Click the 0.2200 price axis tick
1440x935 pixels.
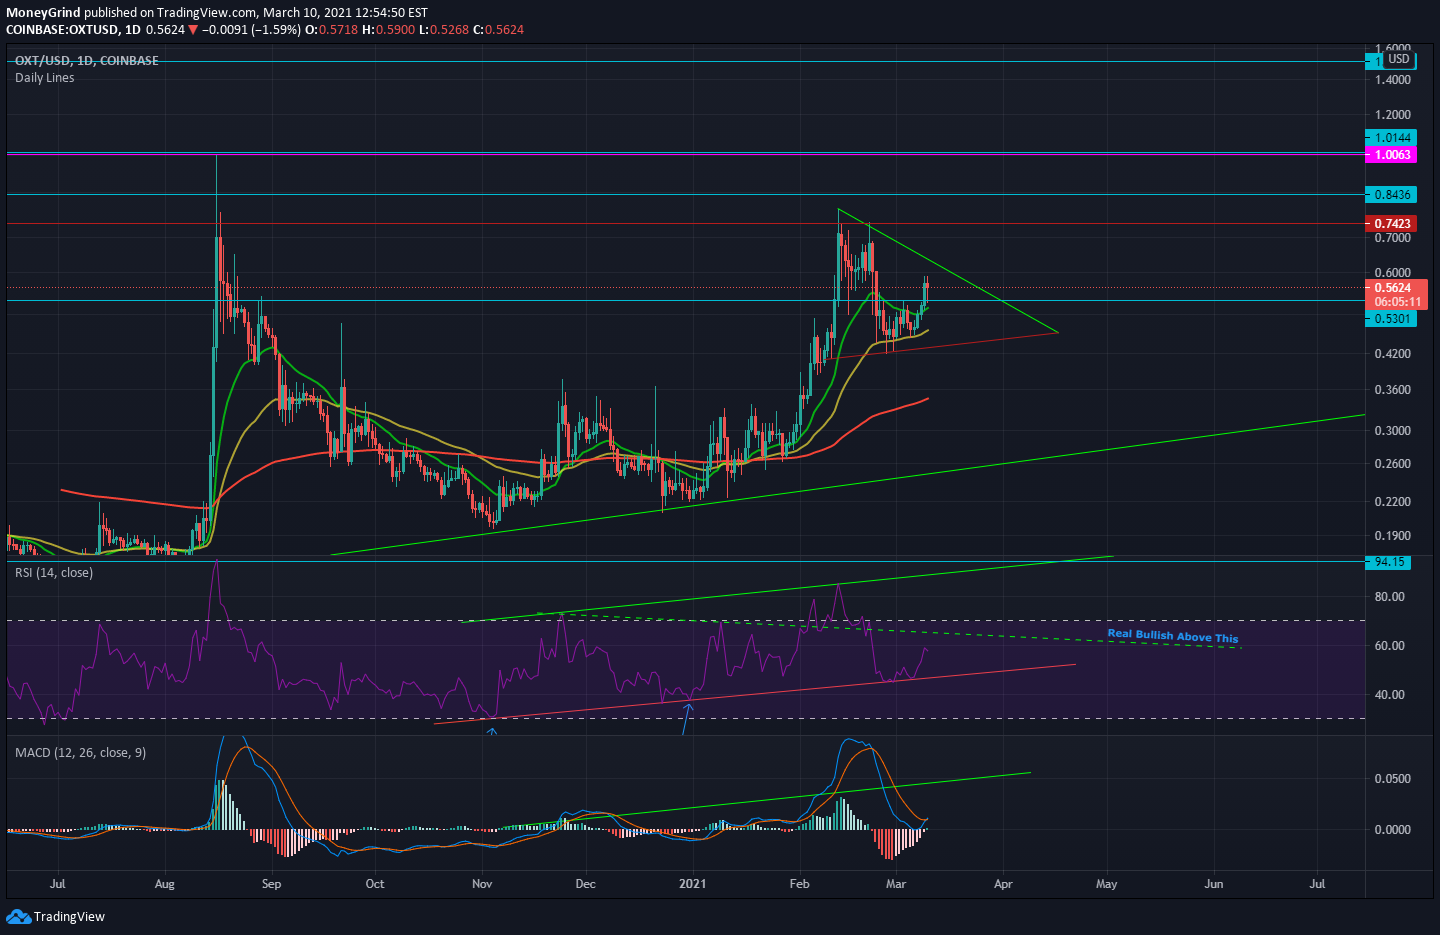pos(1393,502)
